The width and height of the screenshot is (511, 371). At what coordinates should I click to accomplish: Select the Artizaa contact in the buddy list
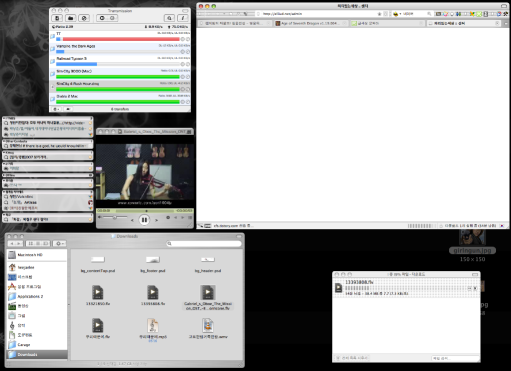(x=48, y=202)
